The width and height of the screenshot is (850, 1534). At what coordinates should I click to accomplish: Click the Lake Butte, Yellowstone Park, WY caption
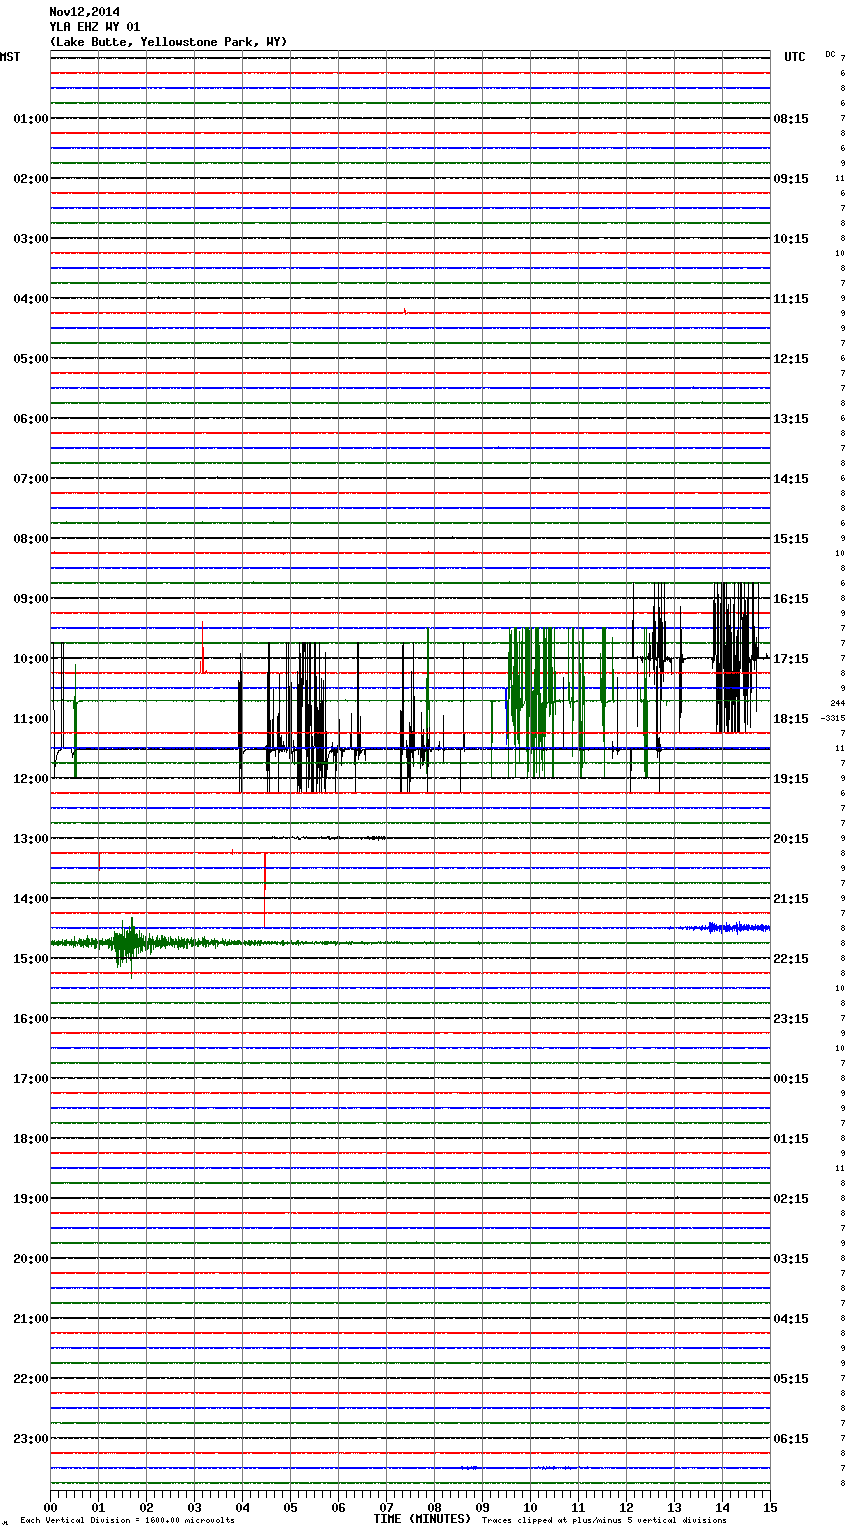168,42
